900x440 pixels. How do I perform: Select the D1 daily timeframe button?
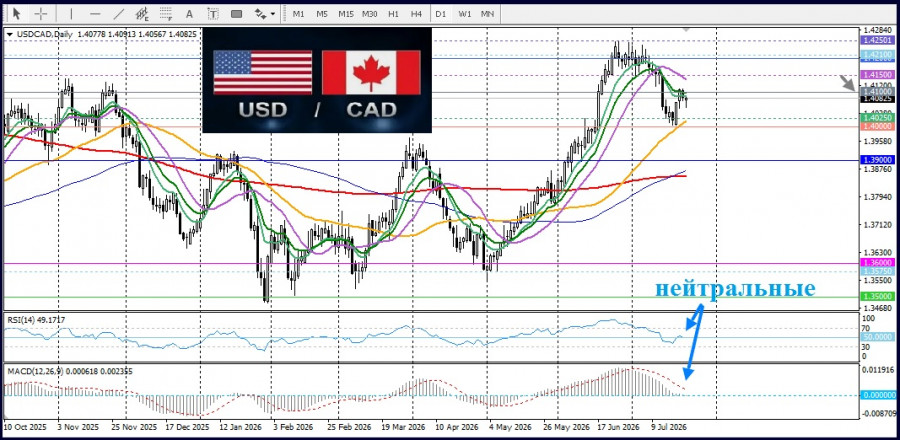440,13
